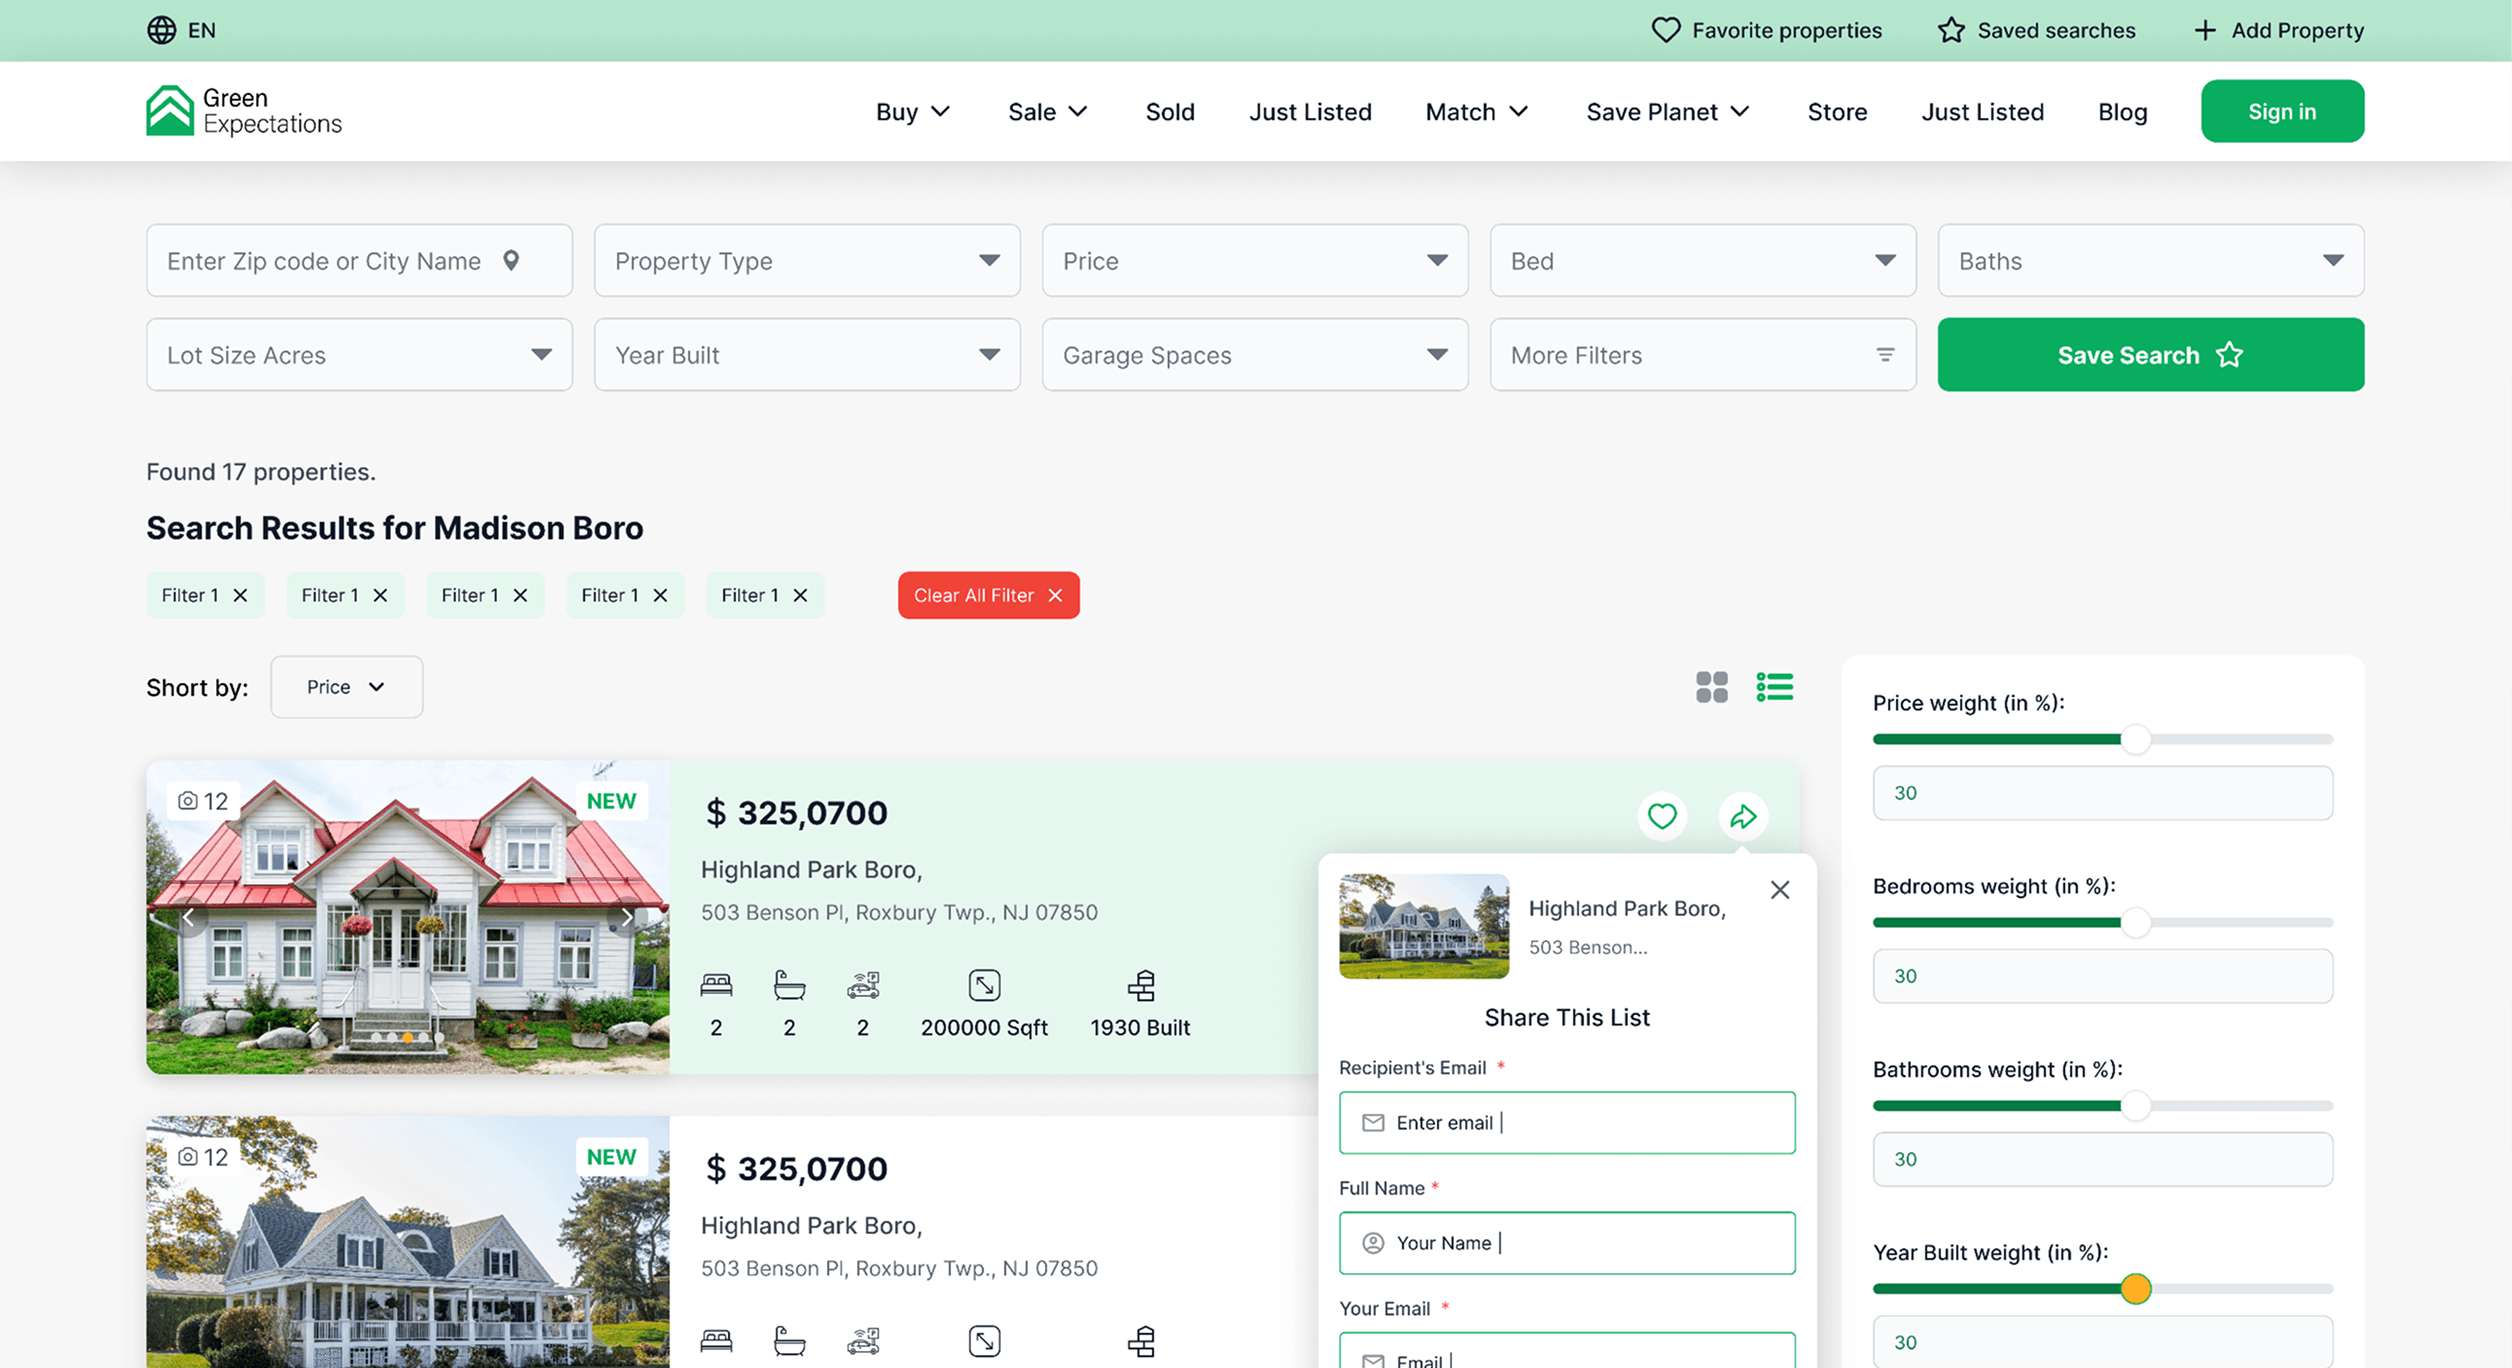Remove the fourth Filter 1 chip

(x=660, y=596)
